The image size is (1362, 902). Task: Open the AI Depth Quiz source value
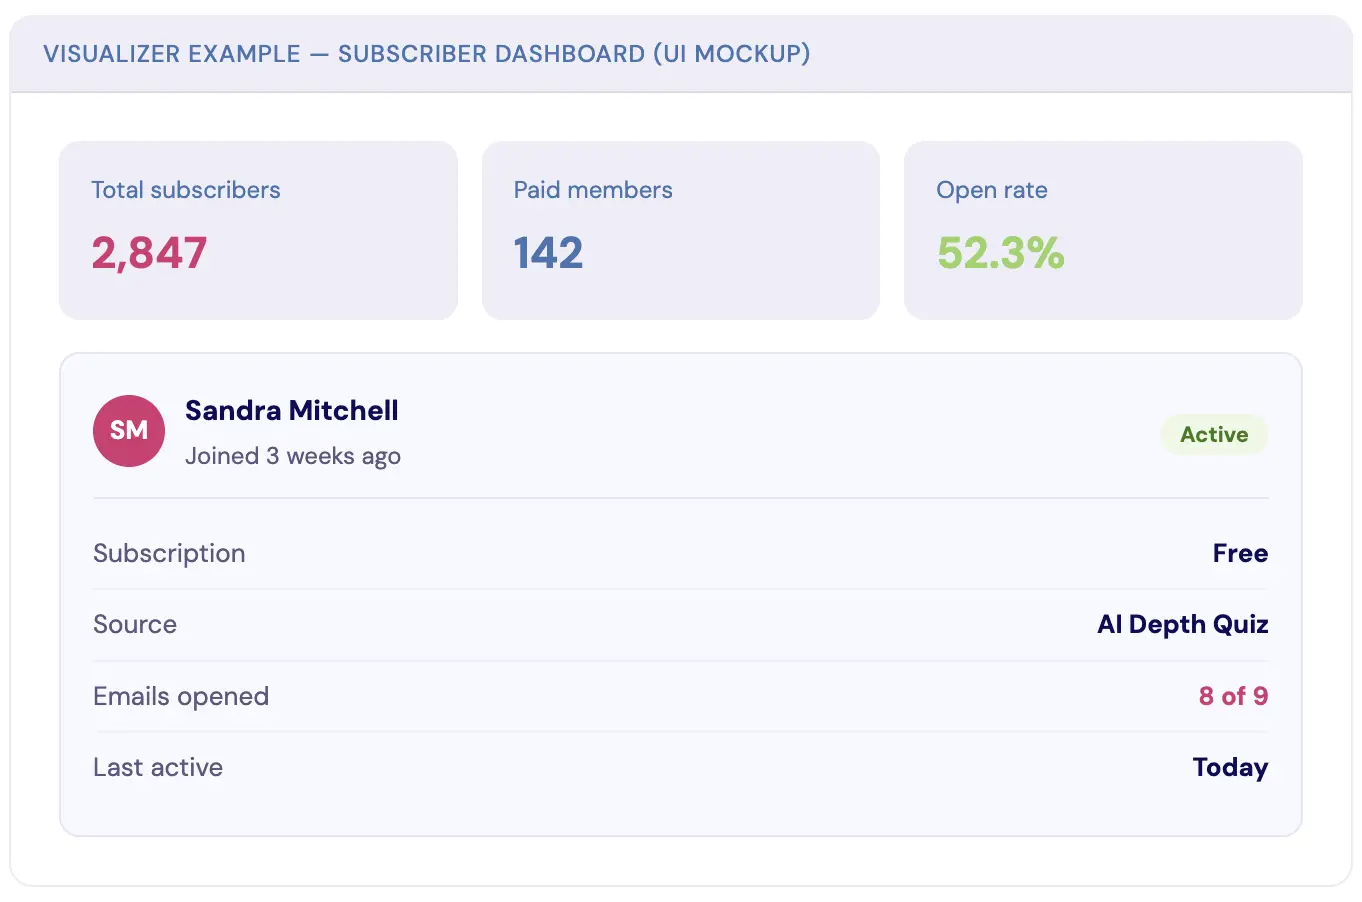tap(1182, 625)
